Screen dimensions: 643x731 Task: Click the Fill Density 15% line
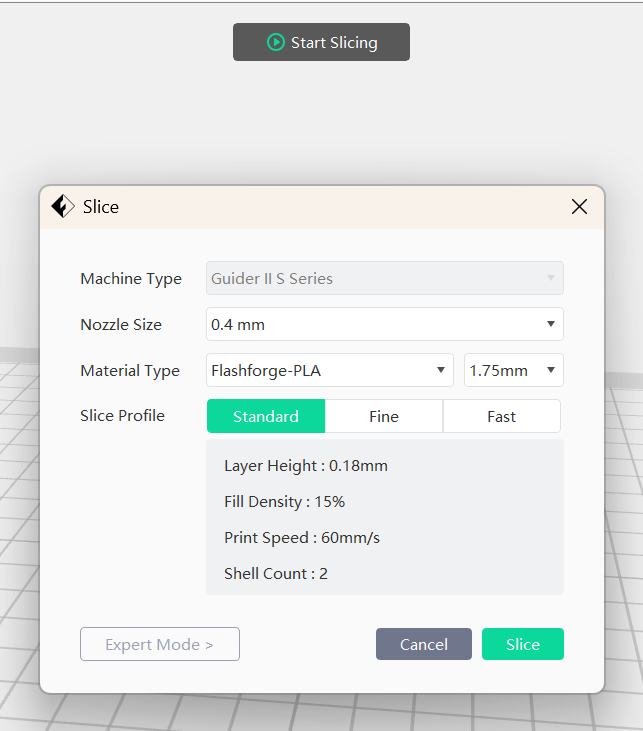tap(284, 502)
